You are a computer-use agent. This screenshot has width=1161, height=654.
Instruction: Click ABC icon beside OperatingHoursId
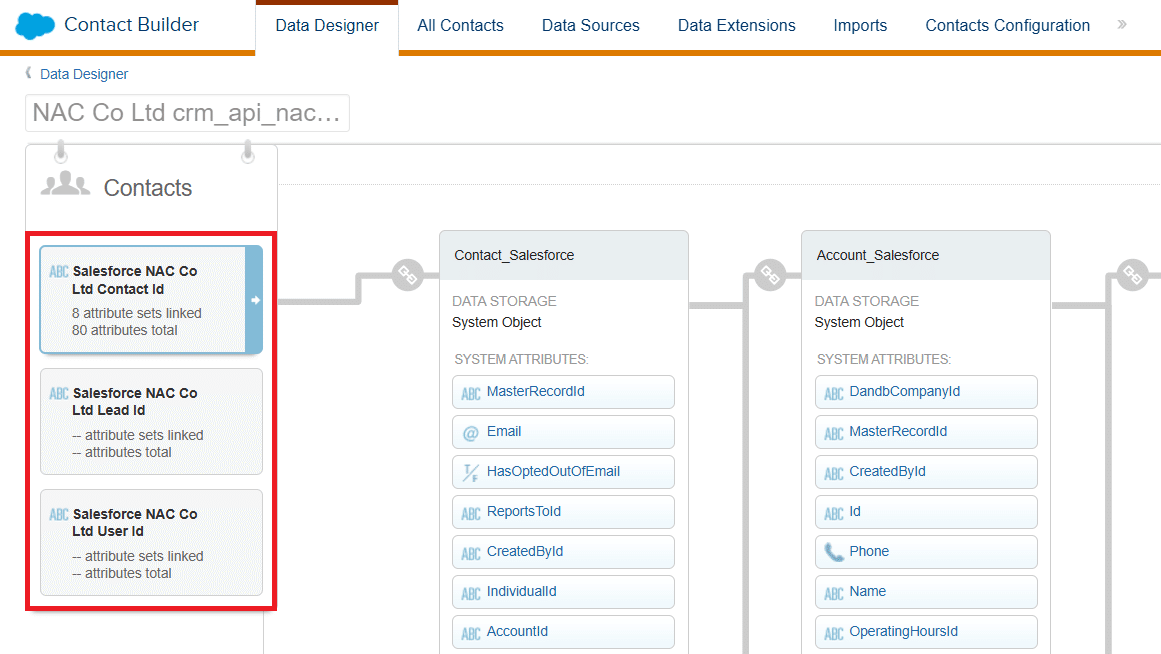[834, 633]
